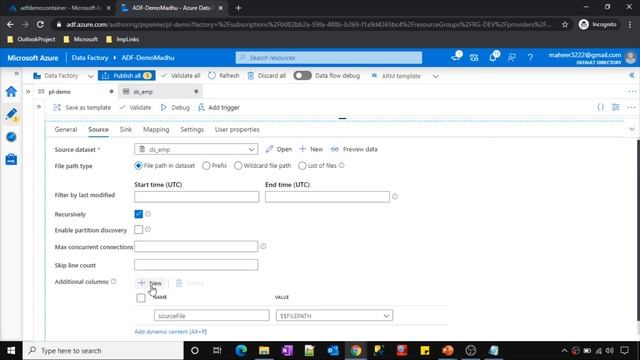
Task: Expand the left sidebar double chevron
Action: click(16, 73)
